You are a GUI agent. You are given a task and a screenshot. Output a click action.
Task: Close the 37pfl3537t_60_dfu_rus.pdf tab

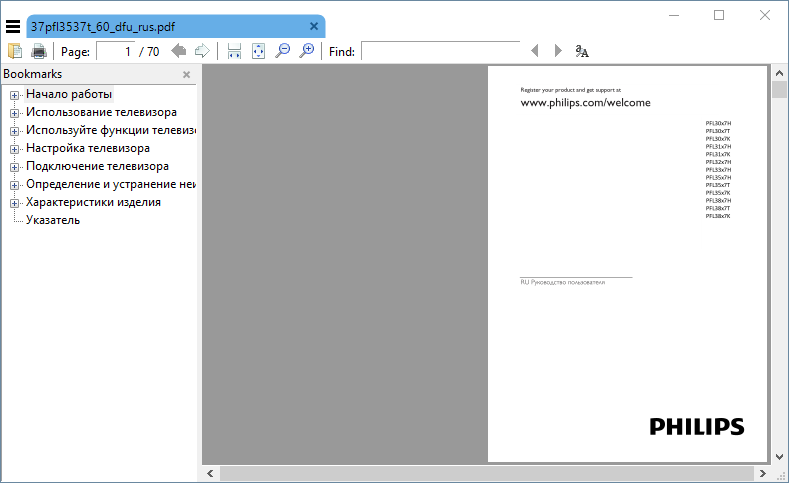313,26
